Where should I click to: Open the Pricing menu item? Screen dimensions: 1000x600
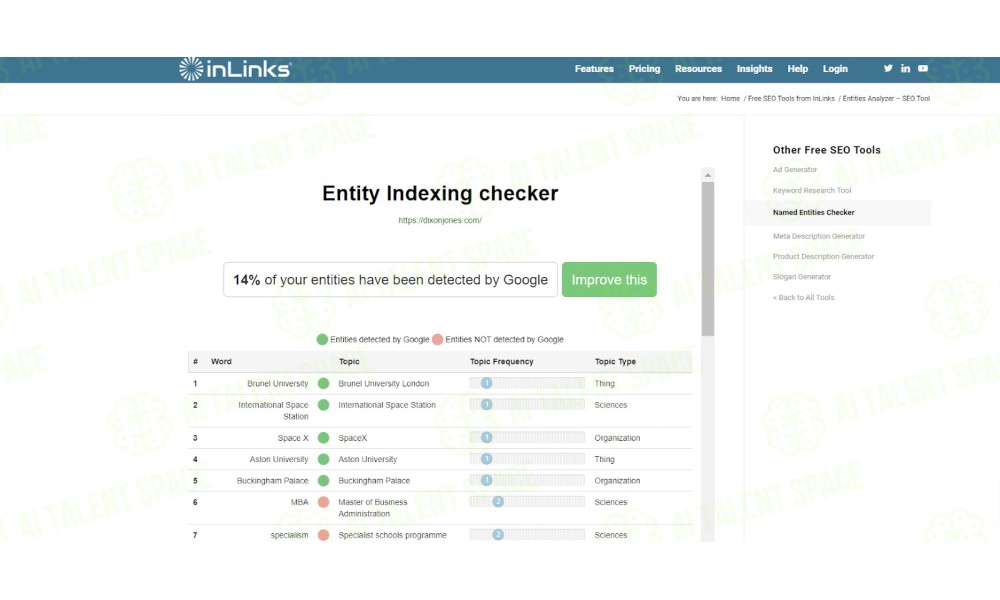(x=644, y=69)
